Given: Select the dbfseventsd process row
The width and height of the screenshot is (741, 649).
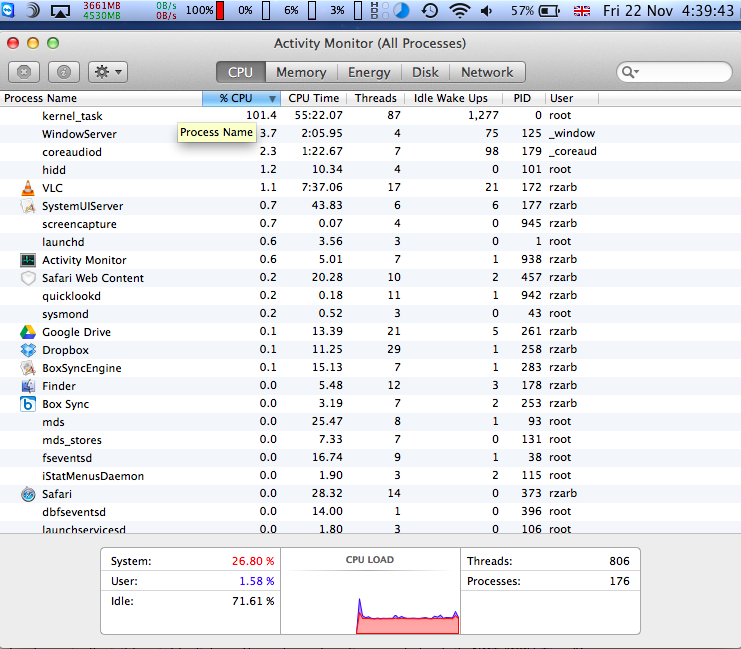Looking at the screenshot, I should tap(370, 511).
